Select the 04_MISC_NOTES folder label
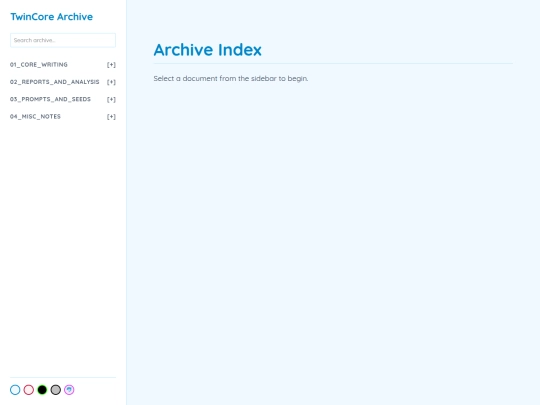This screenshot has height=405, width=540. click(35, 116)
